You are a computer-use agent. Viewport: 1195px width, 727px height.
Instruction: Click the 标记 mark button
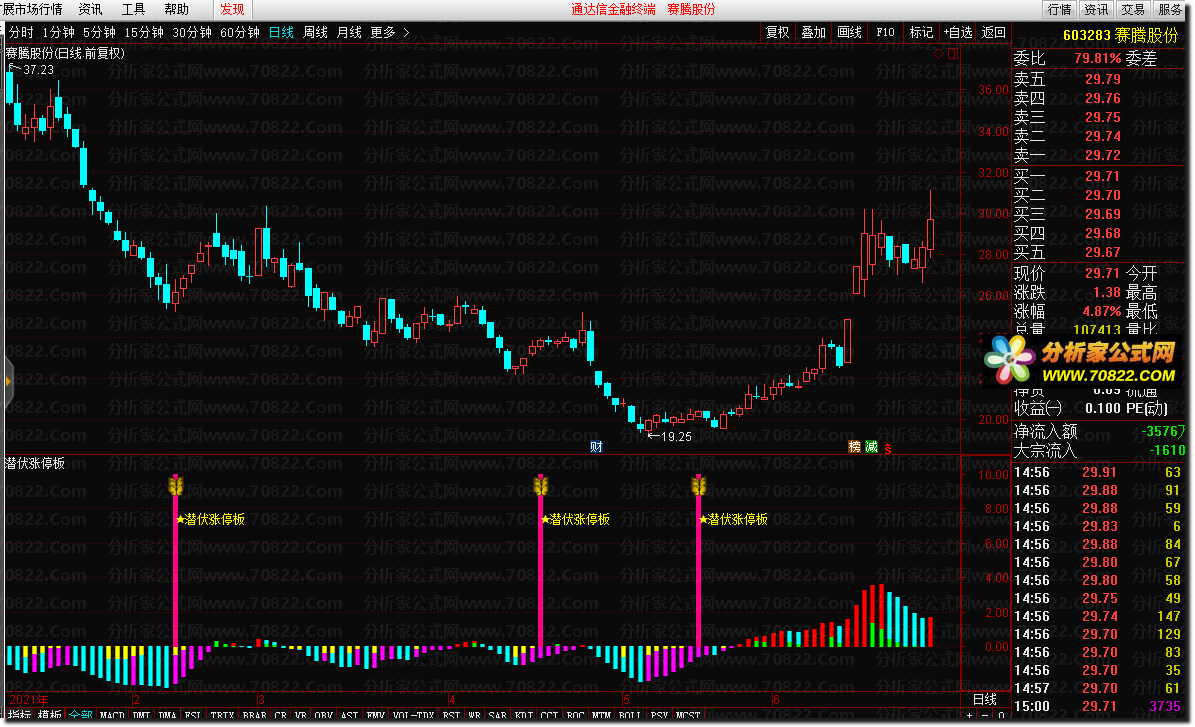coord(921,32)
